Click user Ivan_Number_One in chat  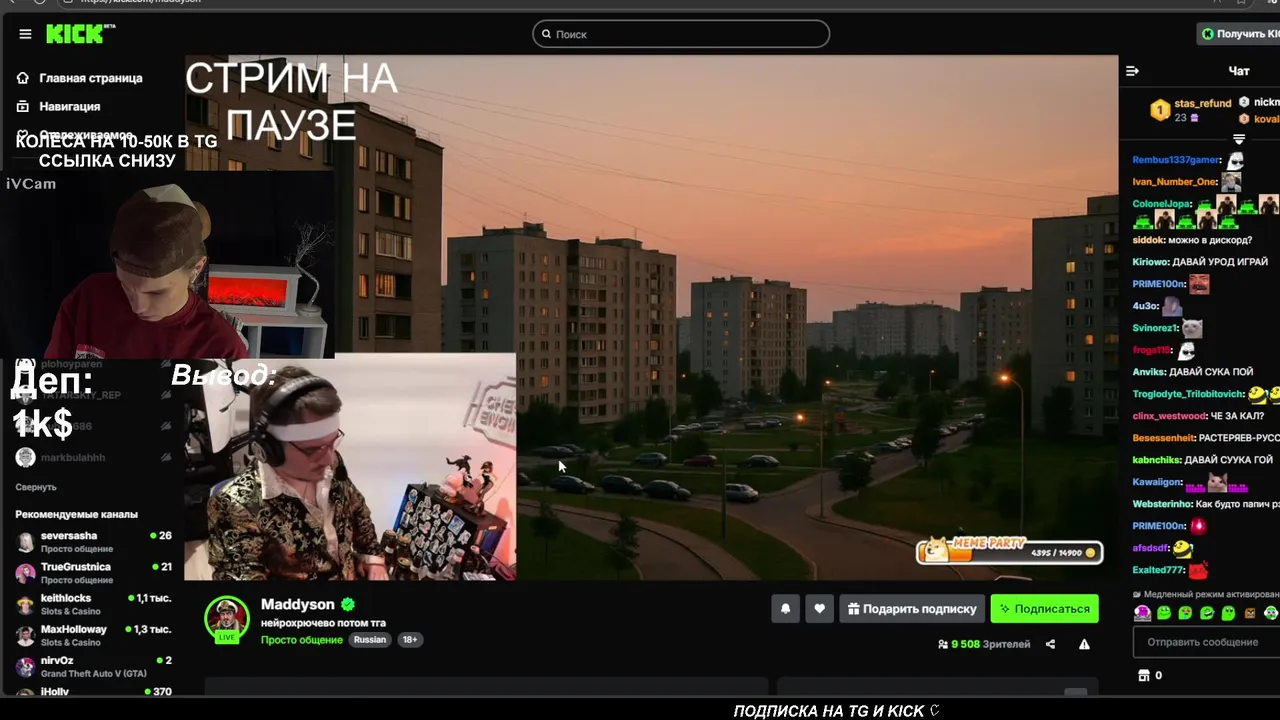[1174, 182]
